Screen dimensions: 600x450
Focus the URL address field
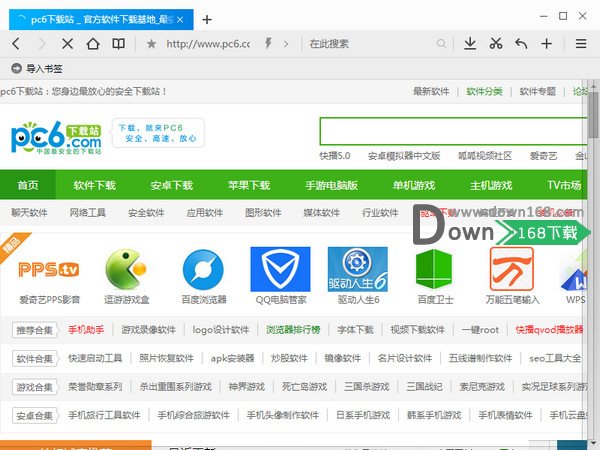tap(208, 44)
